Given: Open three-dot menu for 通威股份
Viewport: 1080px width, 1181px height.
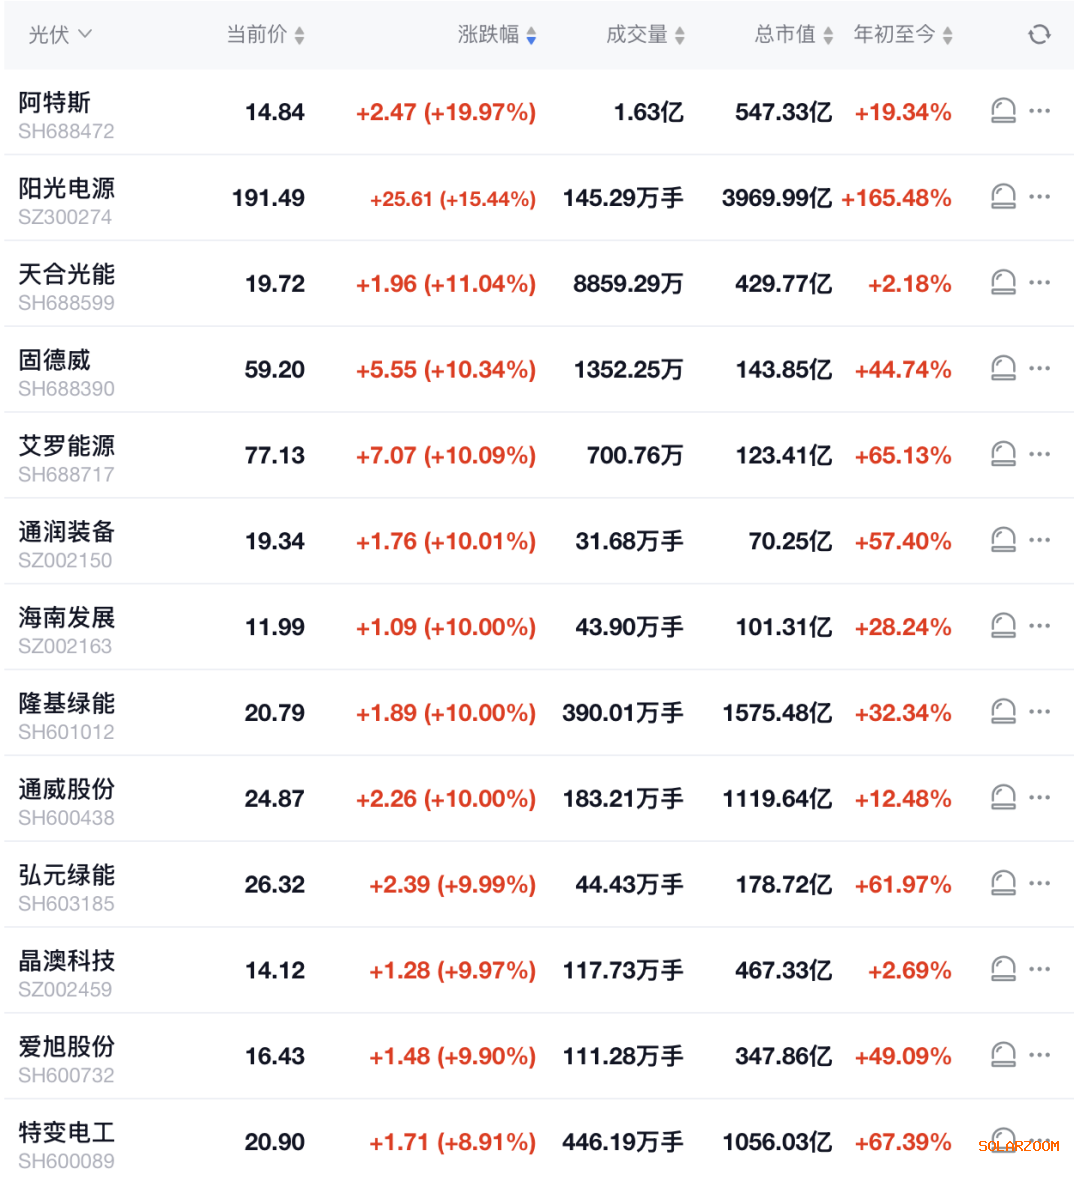Looking at the screenshot, I should tap(1040, 797).
